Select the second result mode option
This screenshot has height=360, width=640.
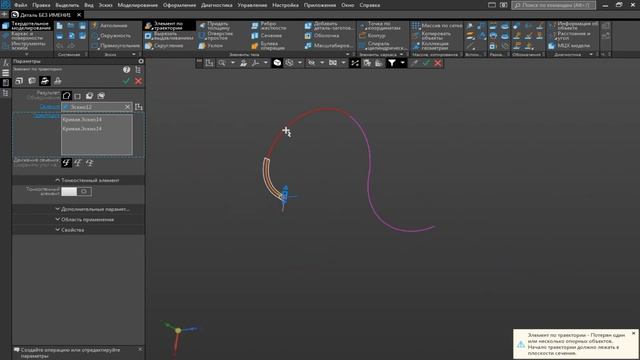(78, 96)
